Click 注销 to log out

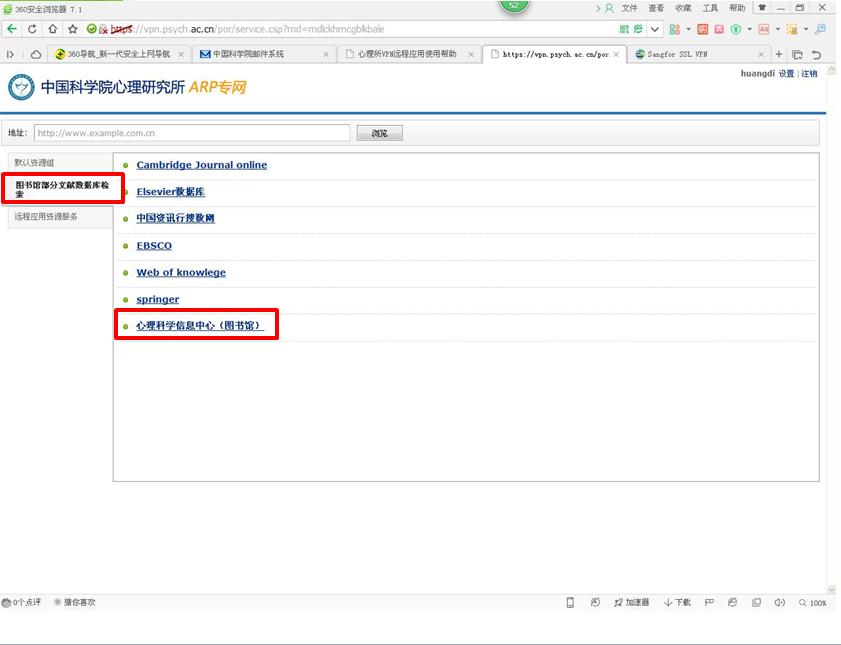pyautogui.click(x=809, y=73)
